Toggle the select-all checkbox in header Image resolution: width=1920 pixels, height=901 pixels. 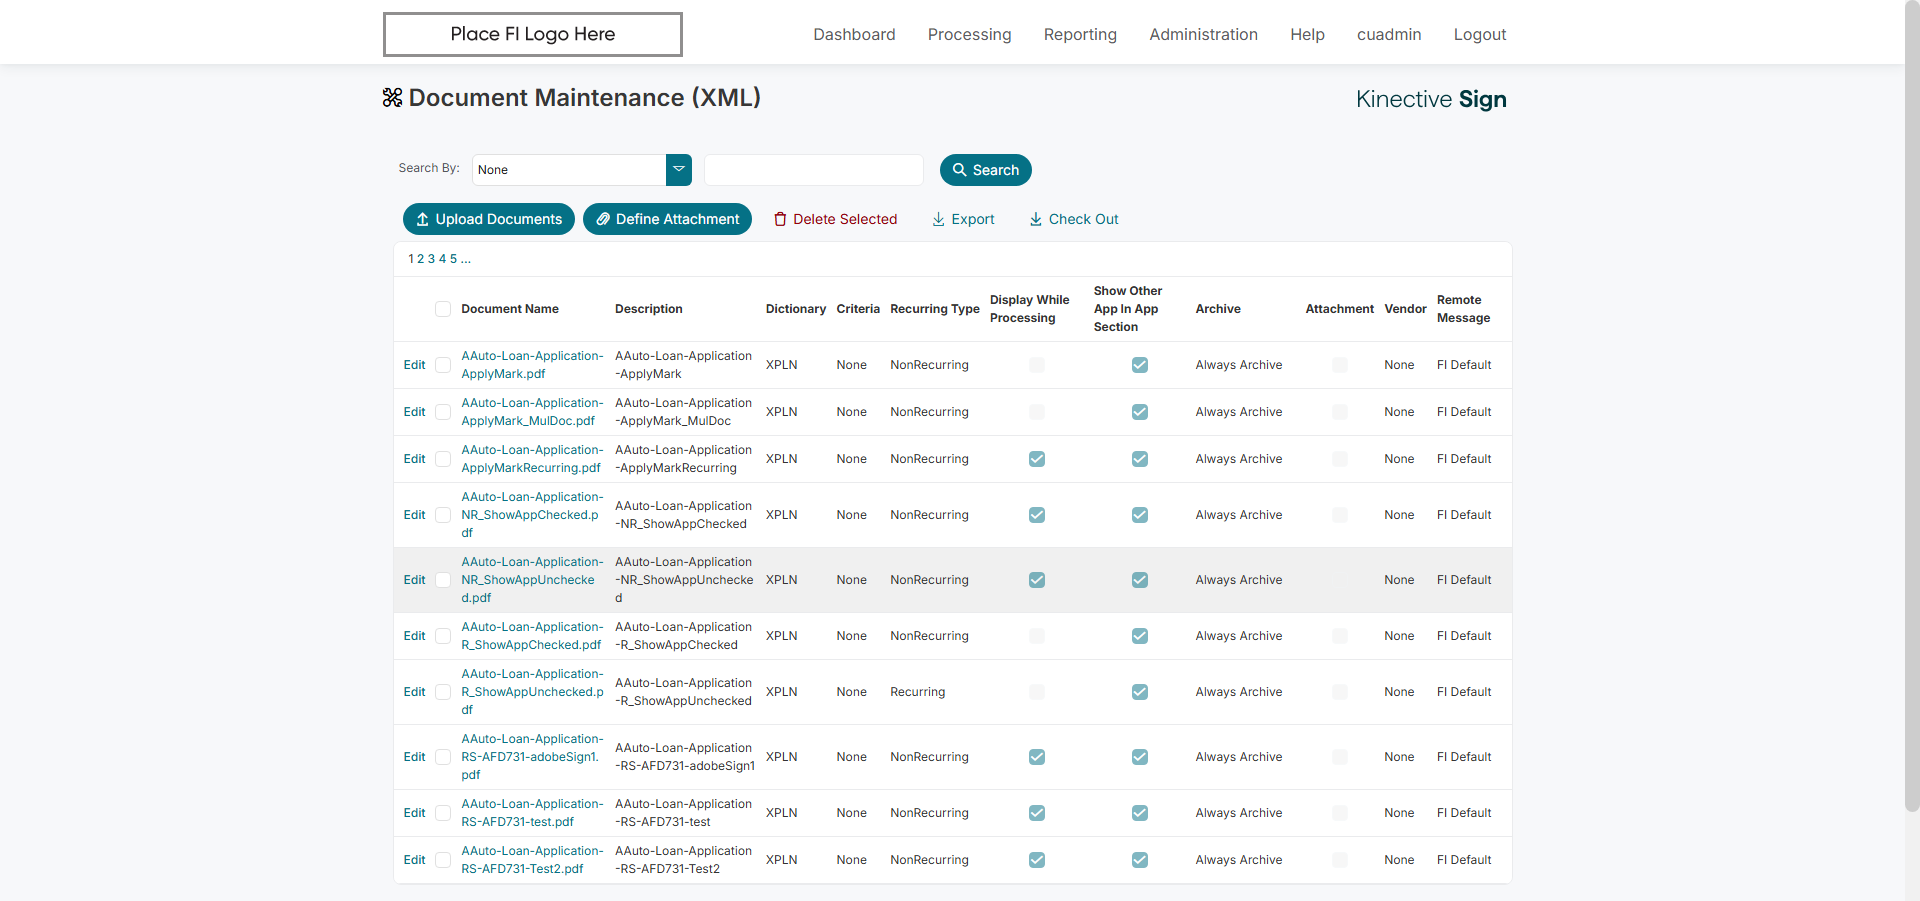pos(443,309)
